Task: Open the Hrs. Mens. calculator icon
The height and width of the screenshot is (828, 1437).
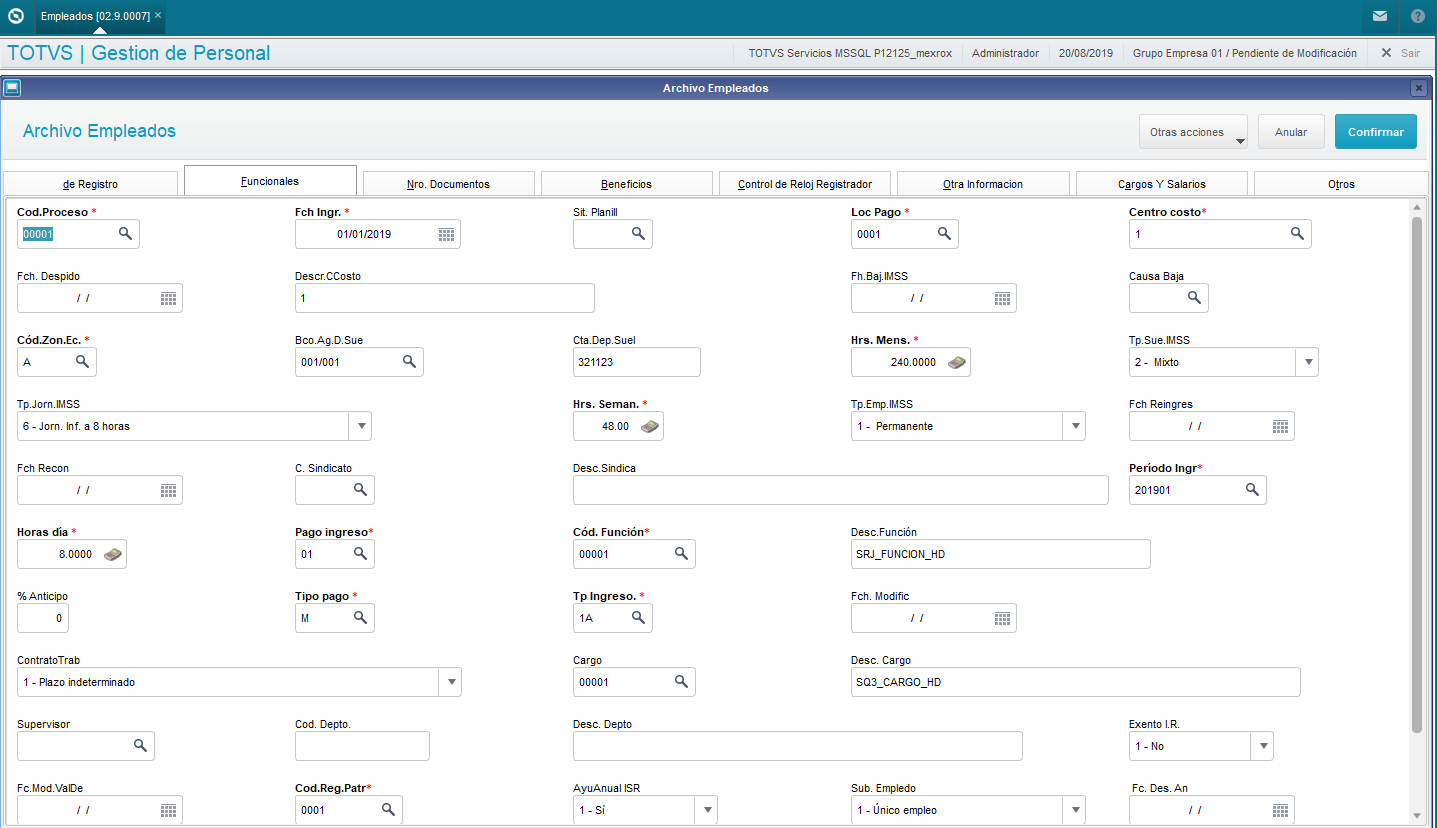Action: (x=957, y=362)
